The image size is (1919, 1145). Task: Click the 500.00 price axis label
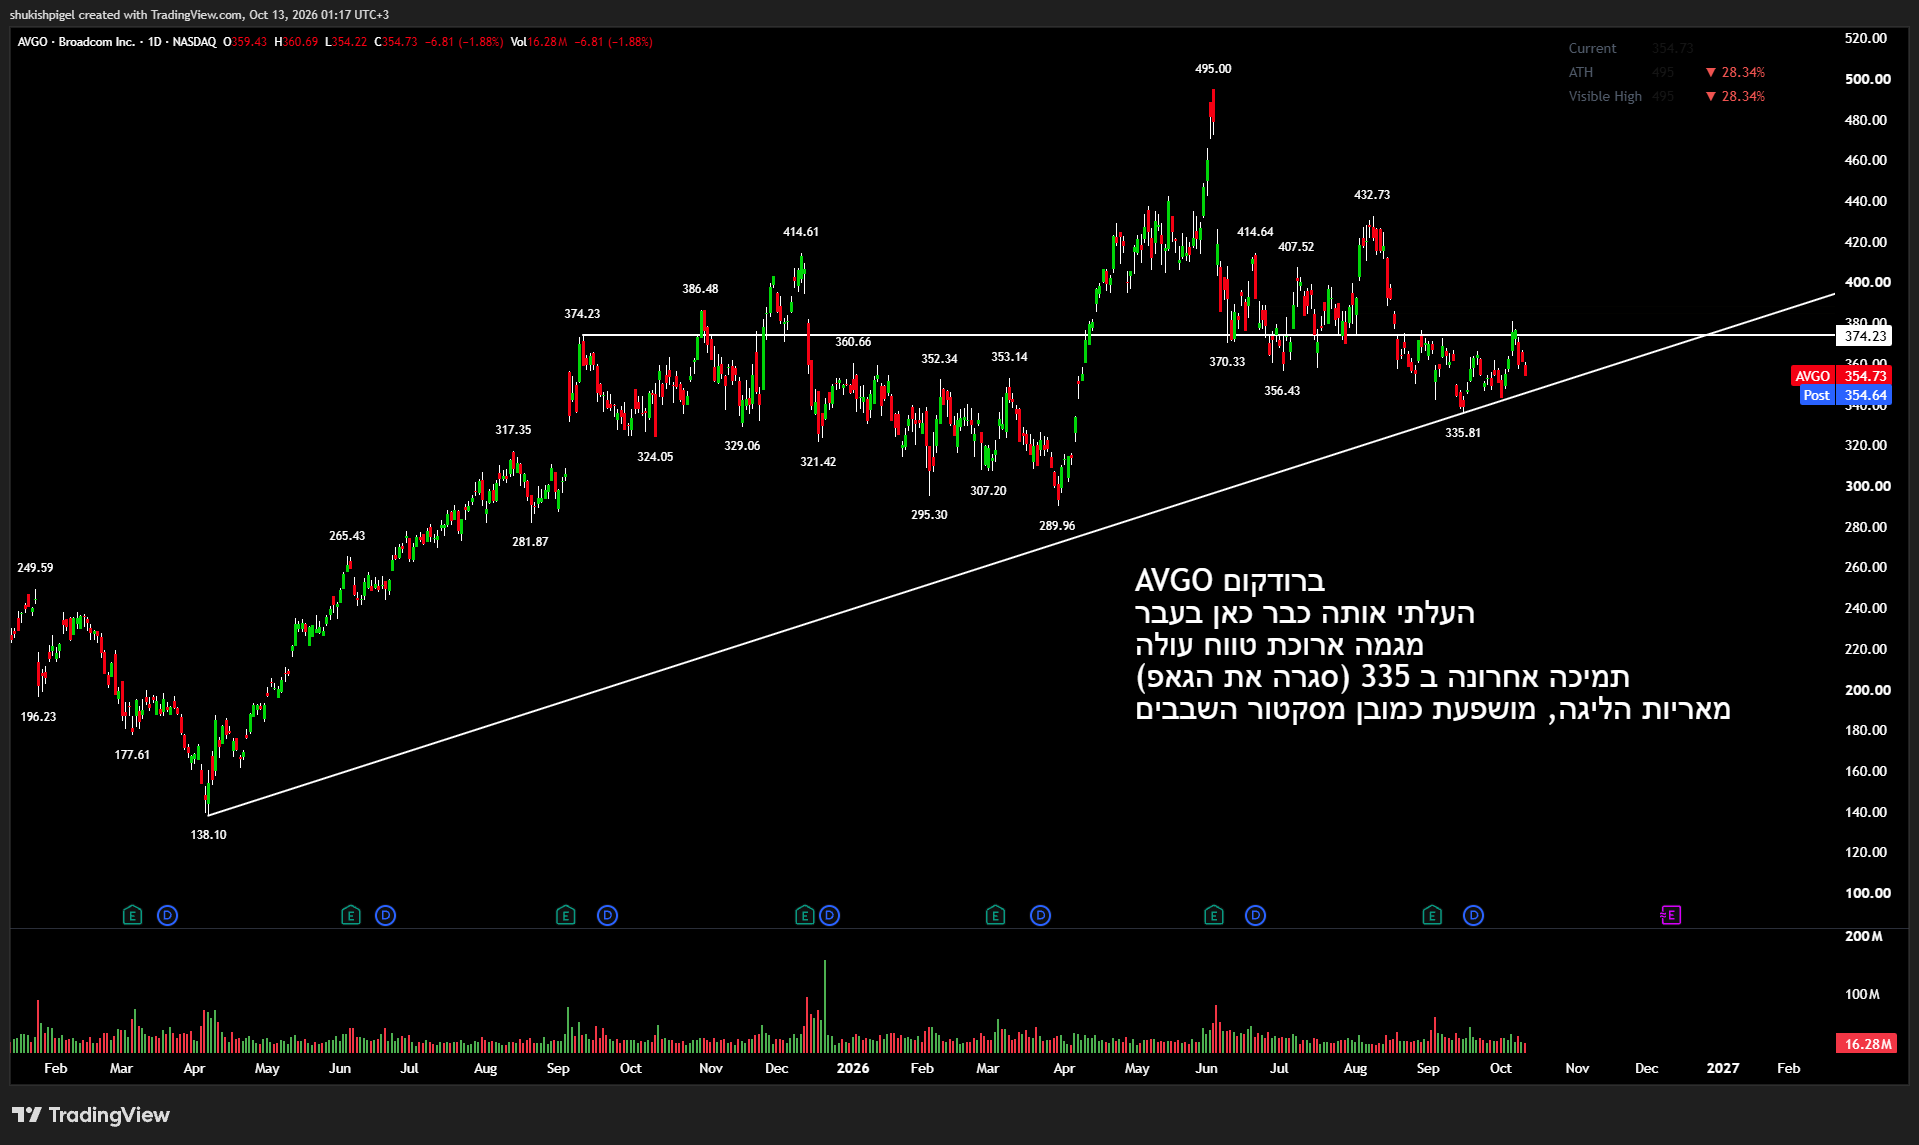click(1867, 79)
